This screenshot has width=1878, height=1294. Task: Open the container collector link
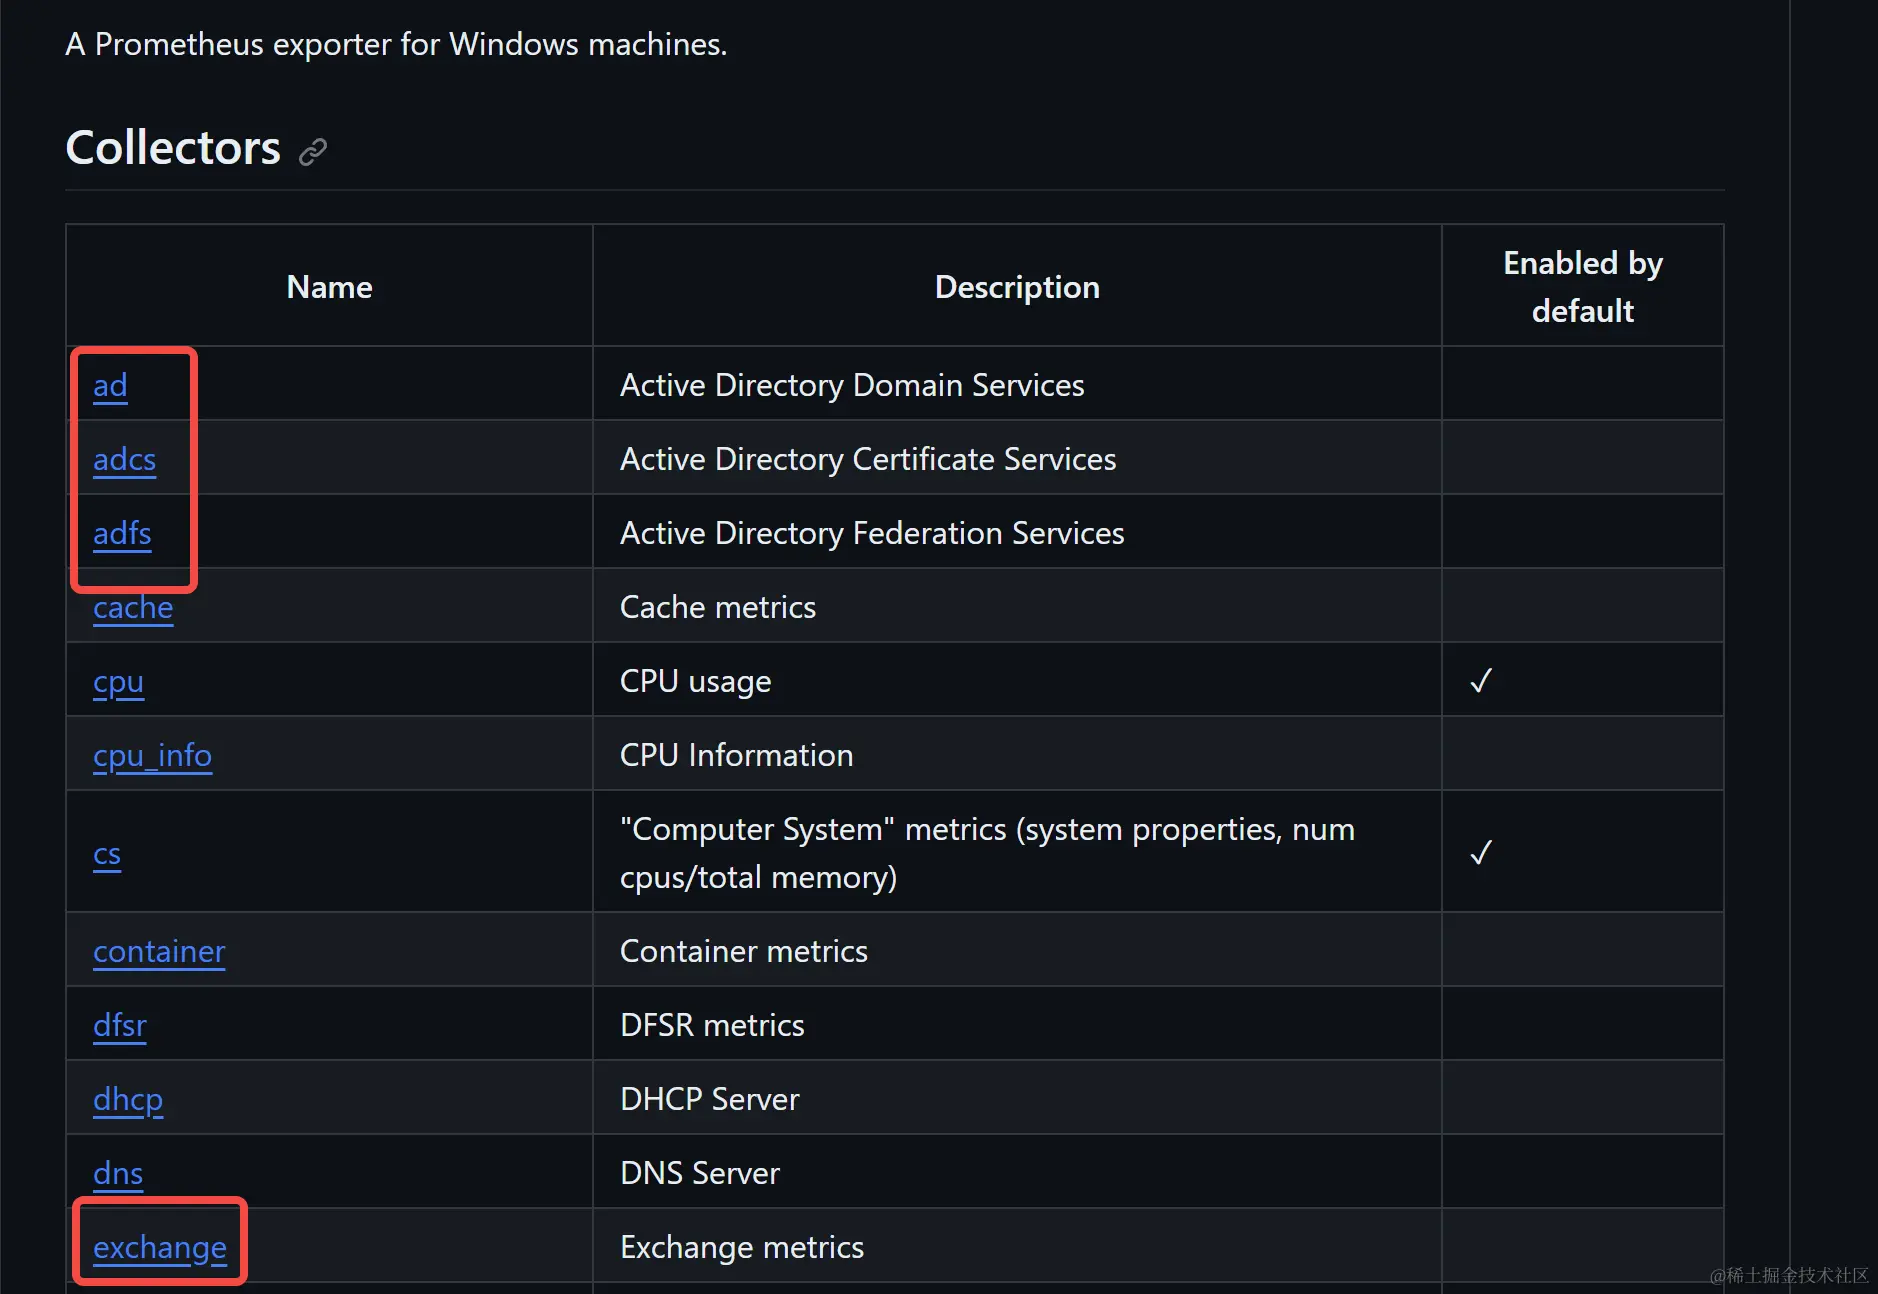click(x=159, y=952)
